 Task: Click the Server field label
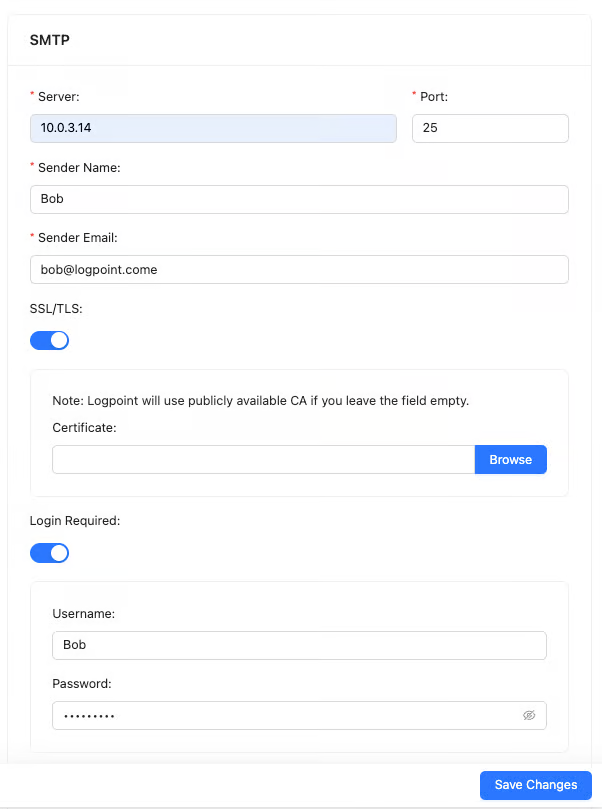coord(58,97)
